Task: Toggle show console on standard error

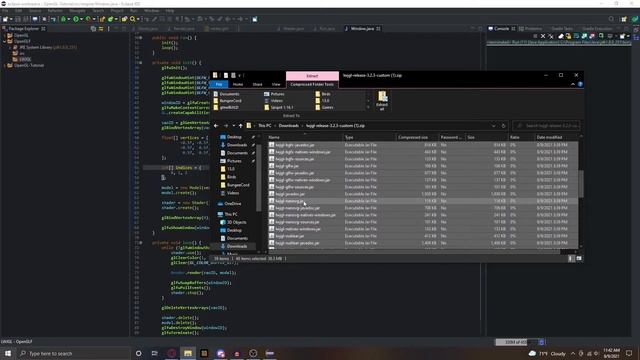Action: click(592, 36)
